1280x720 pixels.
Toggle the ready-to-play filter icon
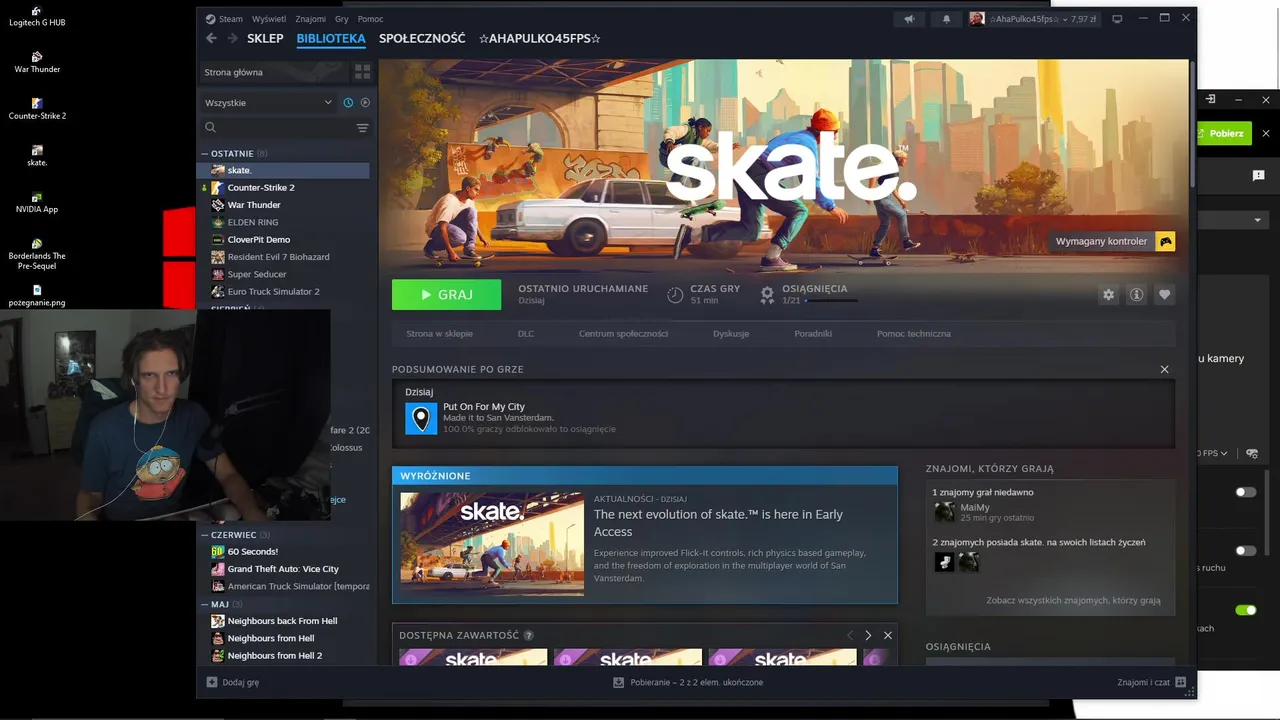pos(365,102)
